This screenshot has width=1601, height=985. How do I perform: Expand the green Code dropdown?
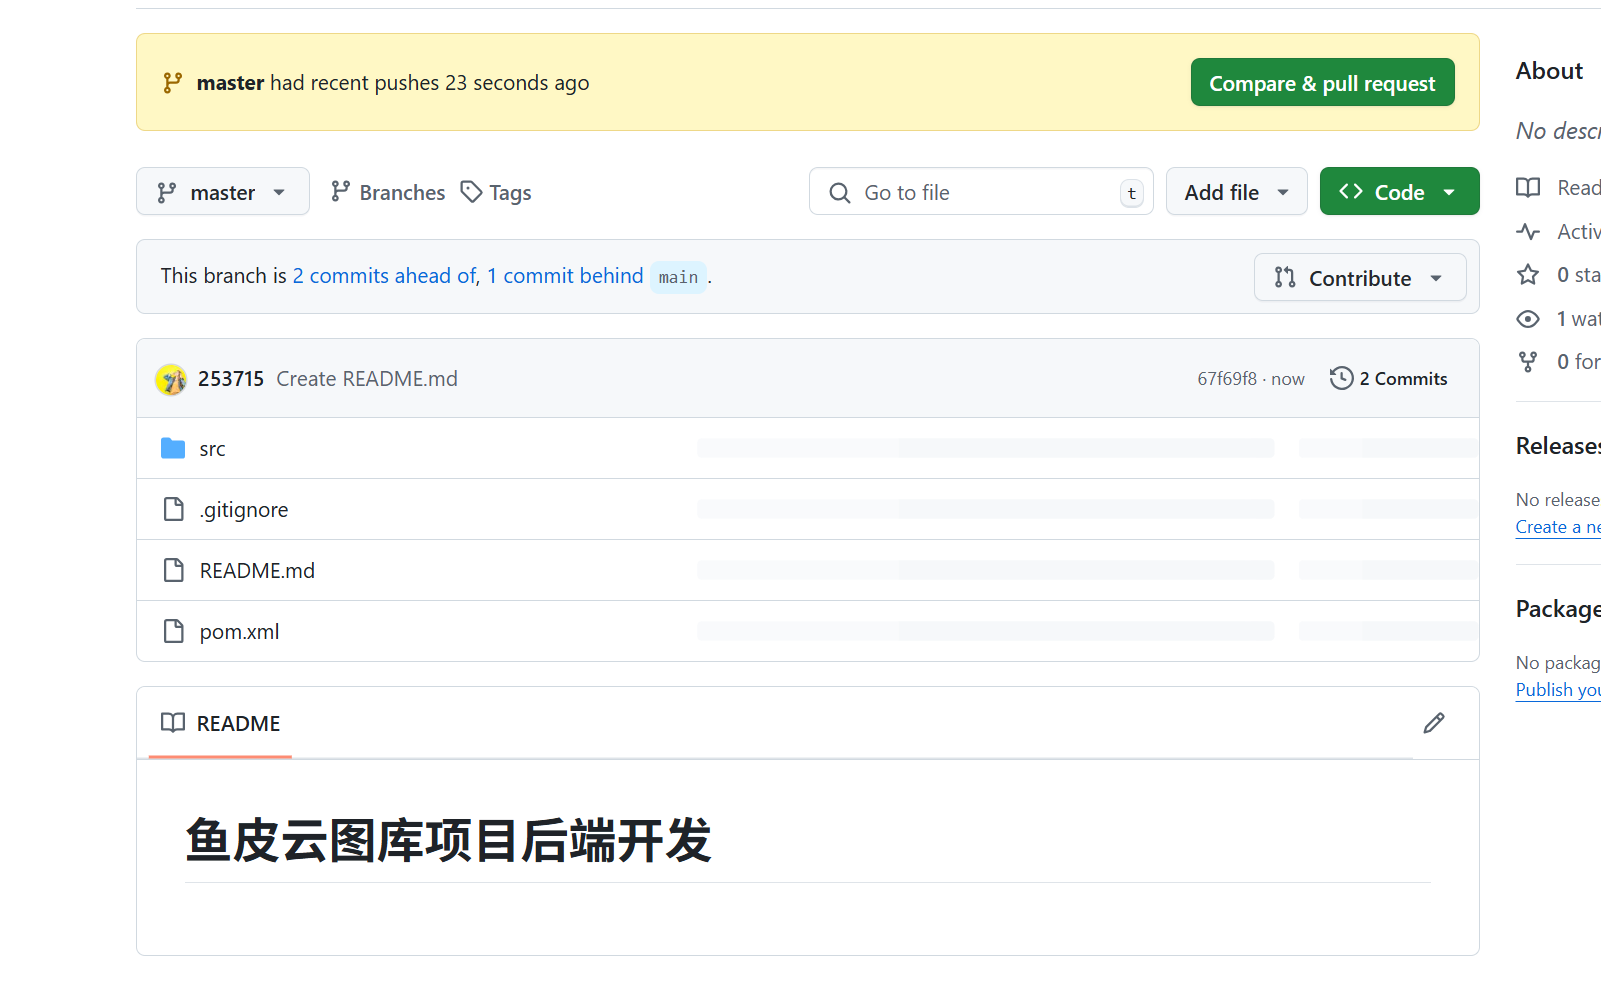[x=1398, y=192]
